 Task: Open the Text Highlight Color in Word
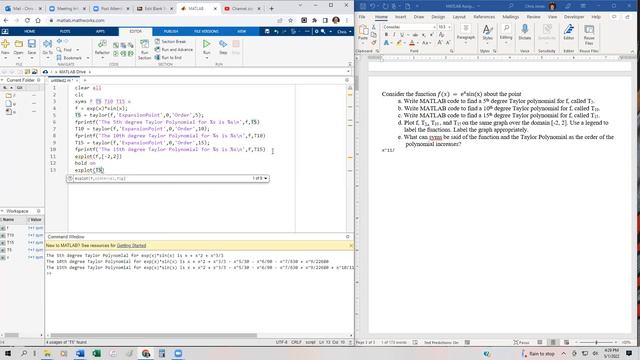pyautogui.click(x=399, y=42)
